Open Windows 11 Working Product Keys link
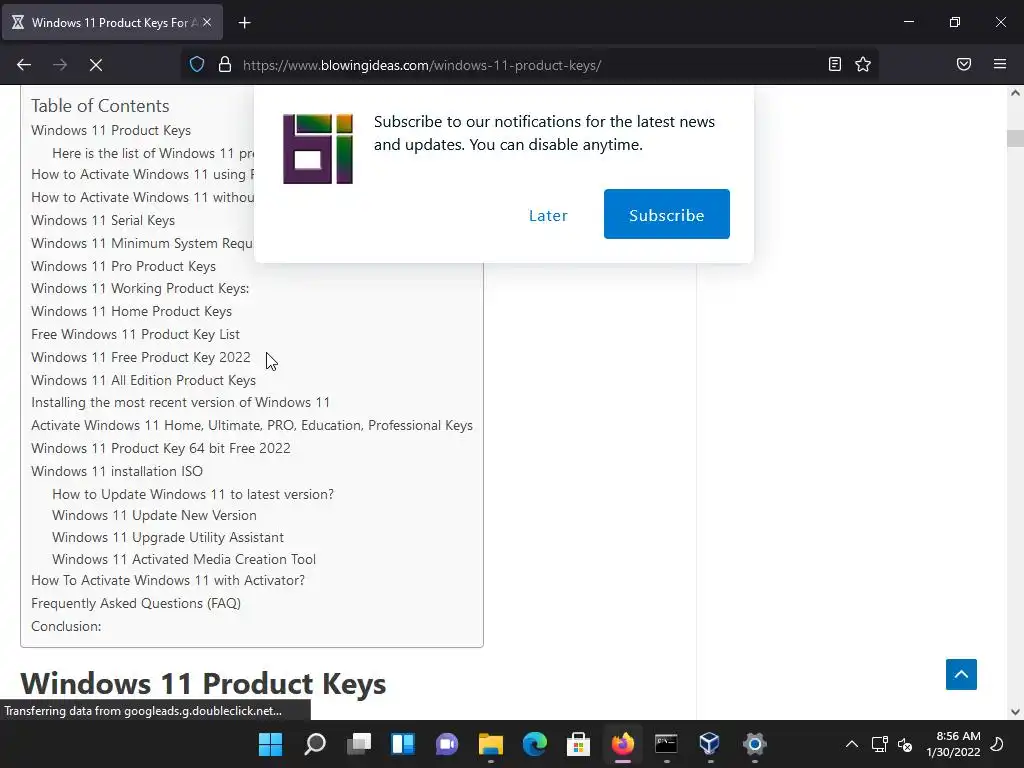Image resolution: width=1024 pixels, height=768 pixels. [x=140, y=289]
